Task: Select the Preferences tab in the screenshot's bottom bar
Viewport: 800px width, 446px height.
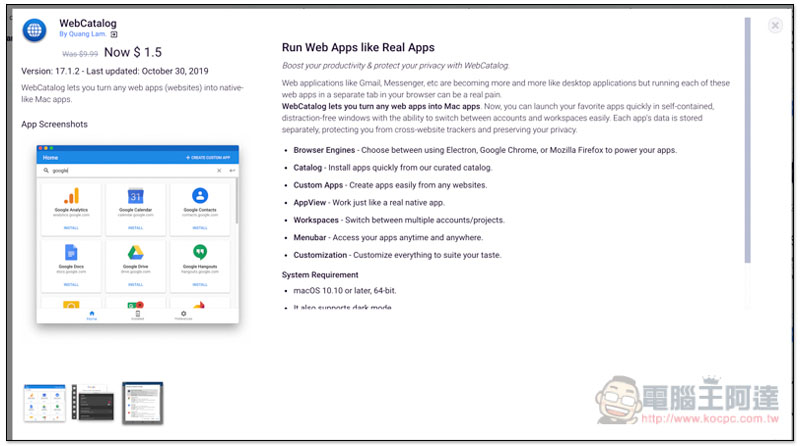Action: coord(184,315)
